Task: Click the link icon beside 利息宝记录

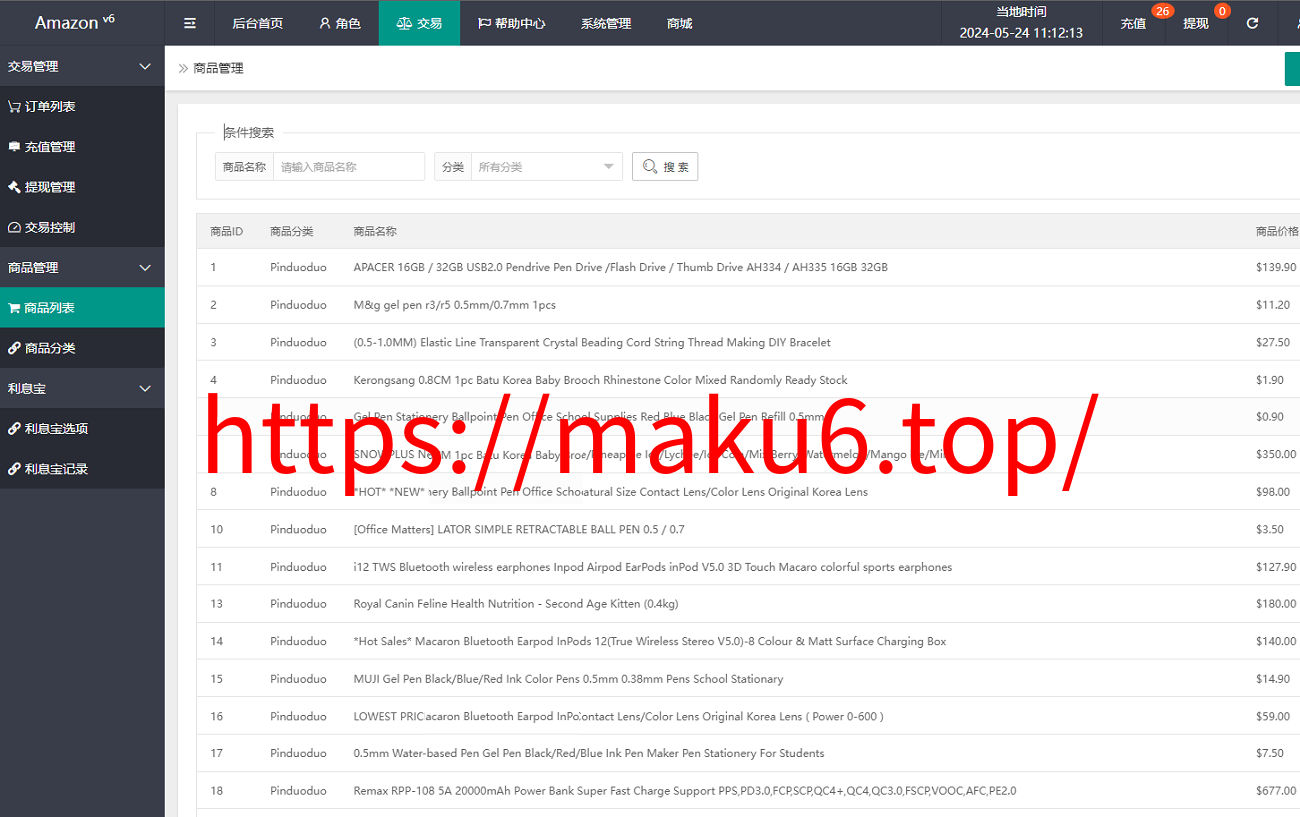Action: [x=14, y=468]
